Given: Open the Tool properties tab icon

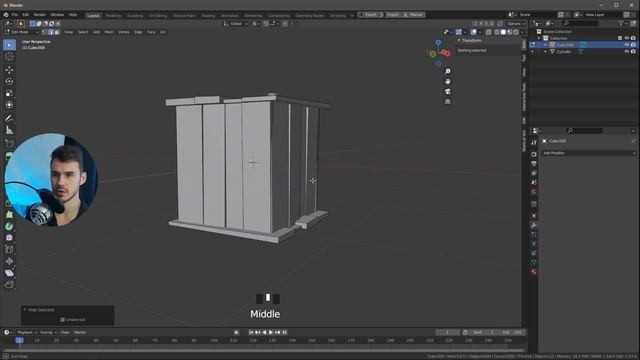Looking at the screenshot, I should [x=534, y=142].
